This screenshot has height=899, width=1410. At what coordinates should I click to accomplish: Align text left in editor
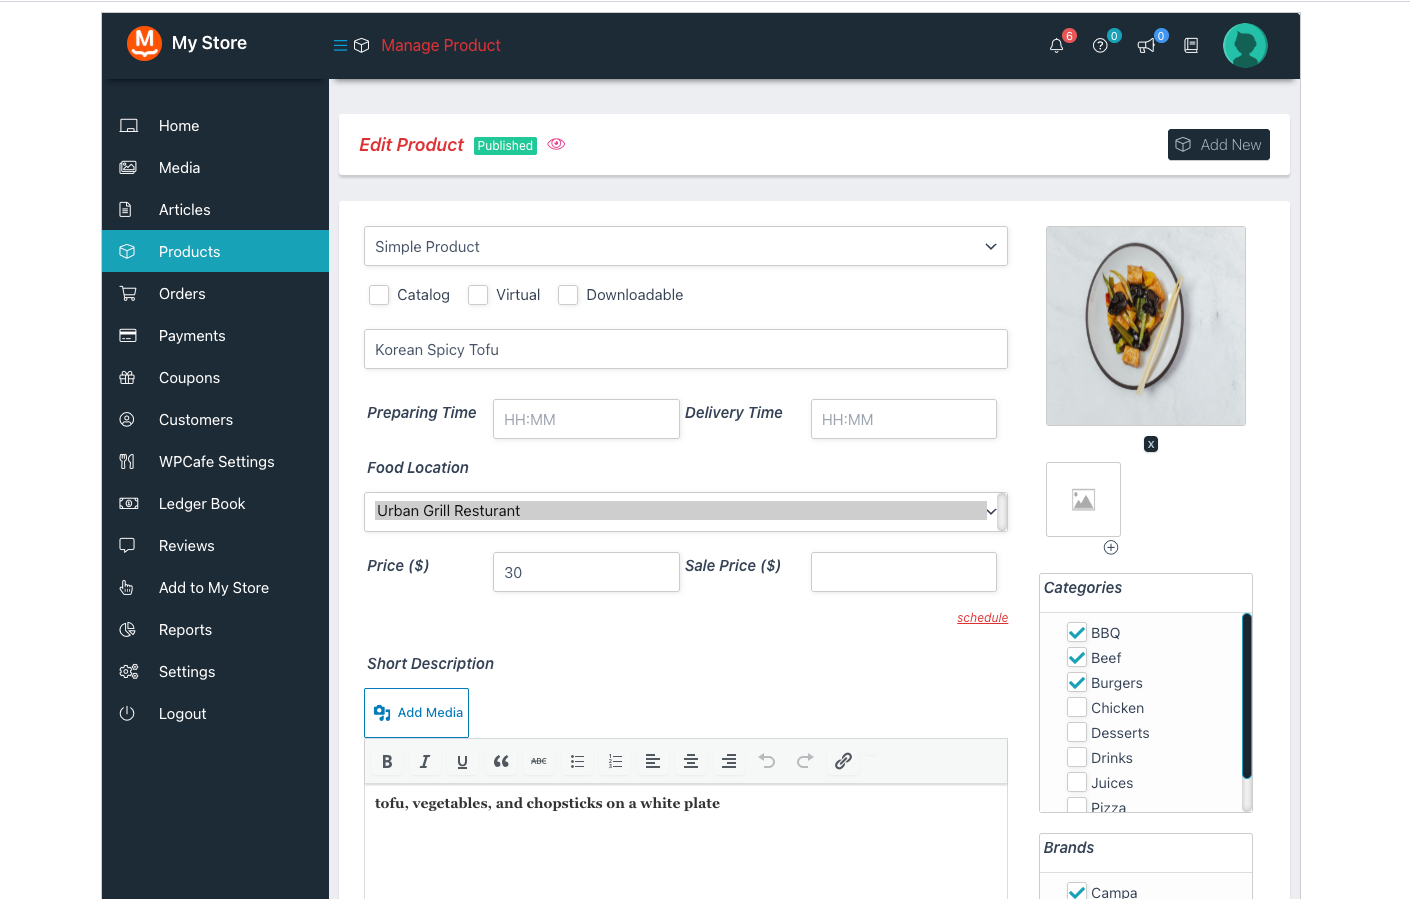(653, 761)
